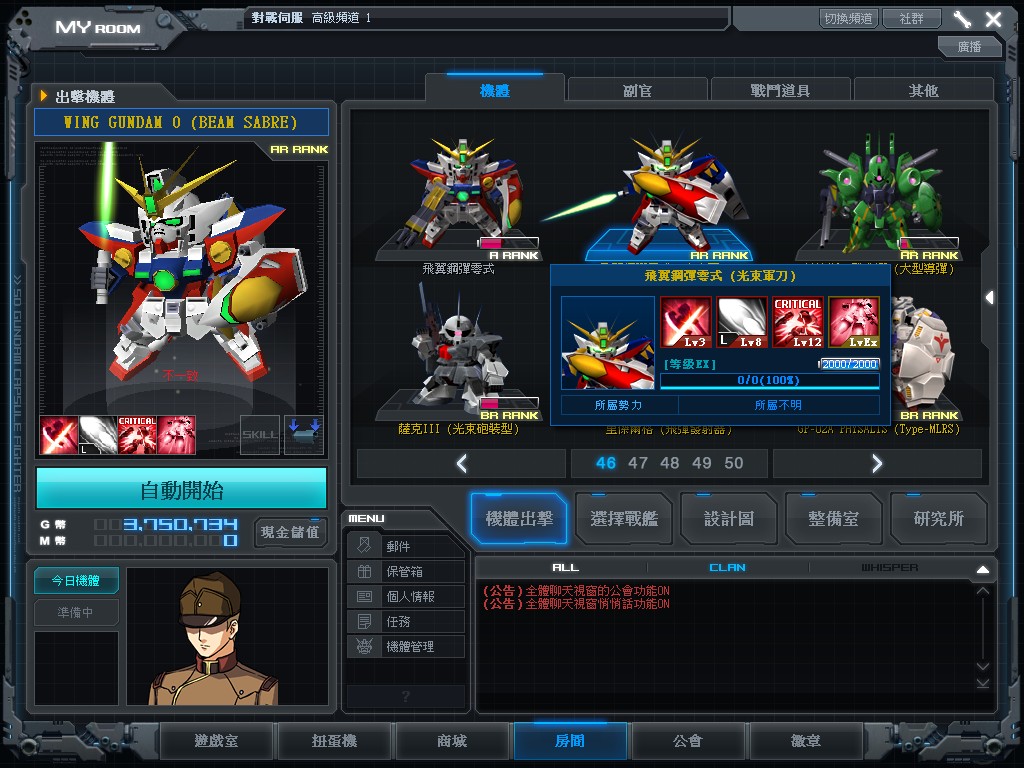Select the A RANK Wing Gundam Zero unit

coord(459,198)
